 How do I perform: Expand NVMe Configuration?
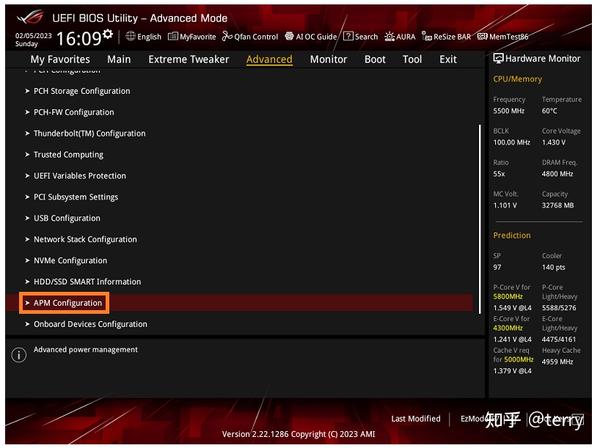pos(70,261)
